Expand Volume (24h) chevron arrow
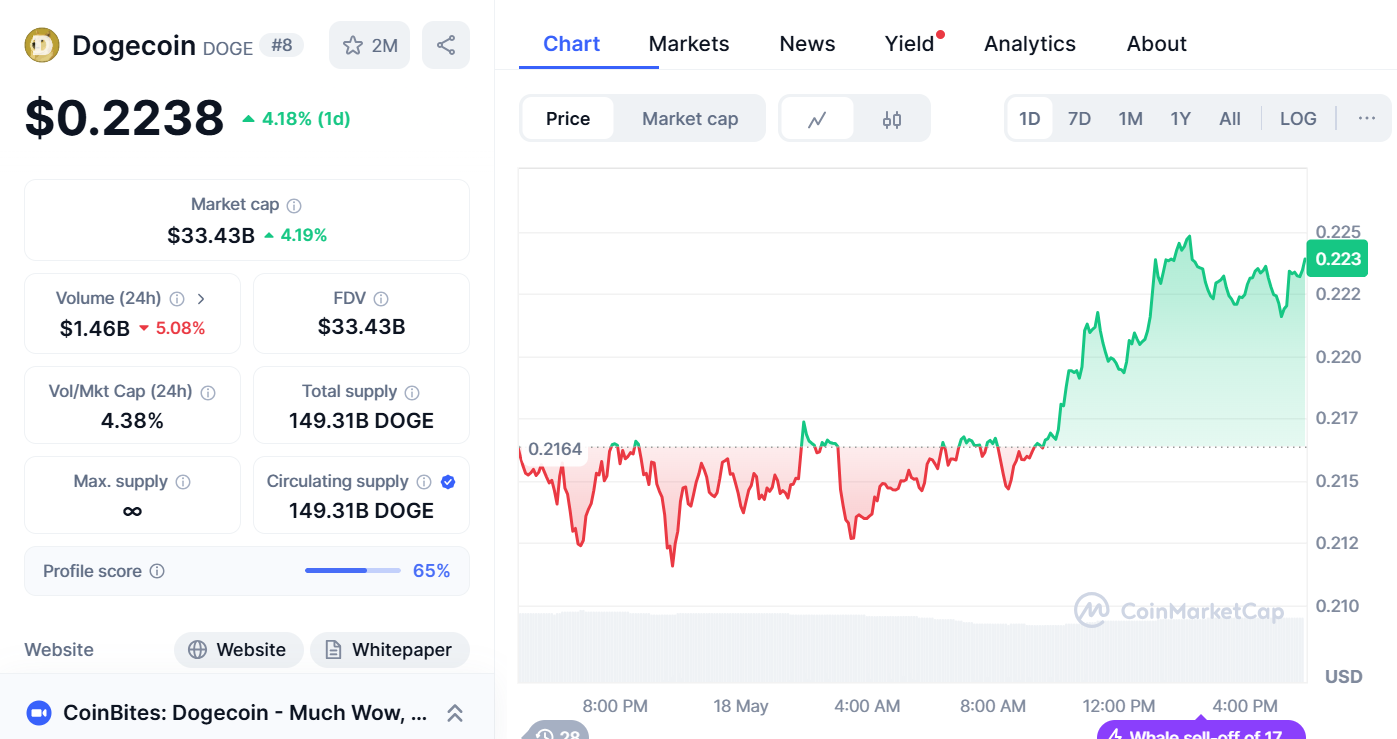Screen dimensions: 1397x739 click(x=201, y=298)
